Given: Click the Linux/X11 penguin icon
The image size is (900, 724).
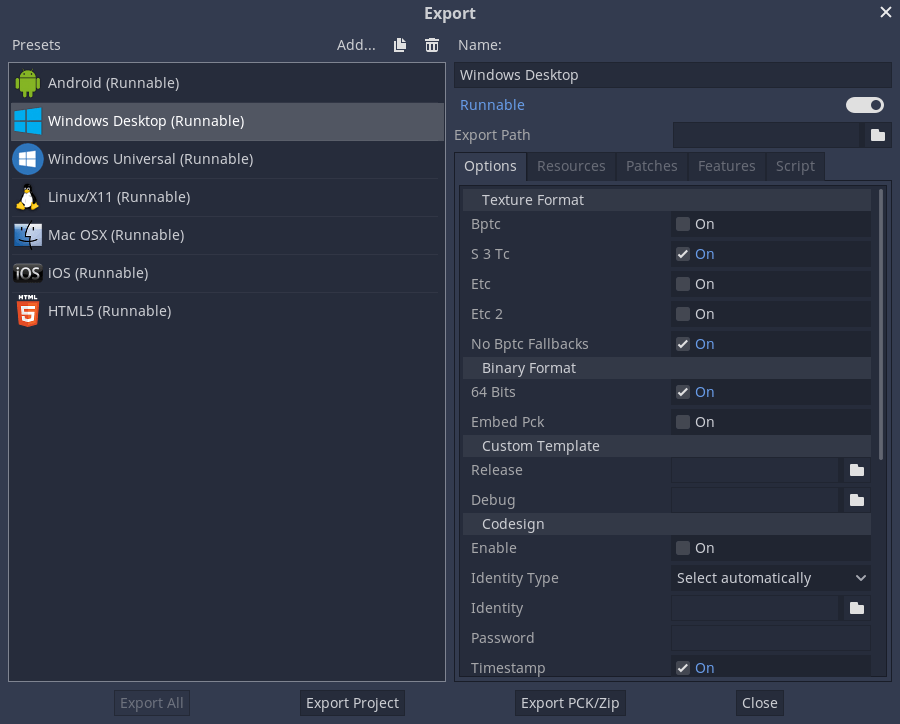Looking at the screenshot, I should [x=28, y=197].
